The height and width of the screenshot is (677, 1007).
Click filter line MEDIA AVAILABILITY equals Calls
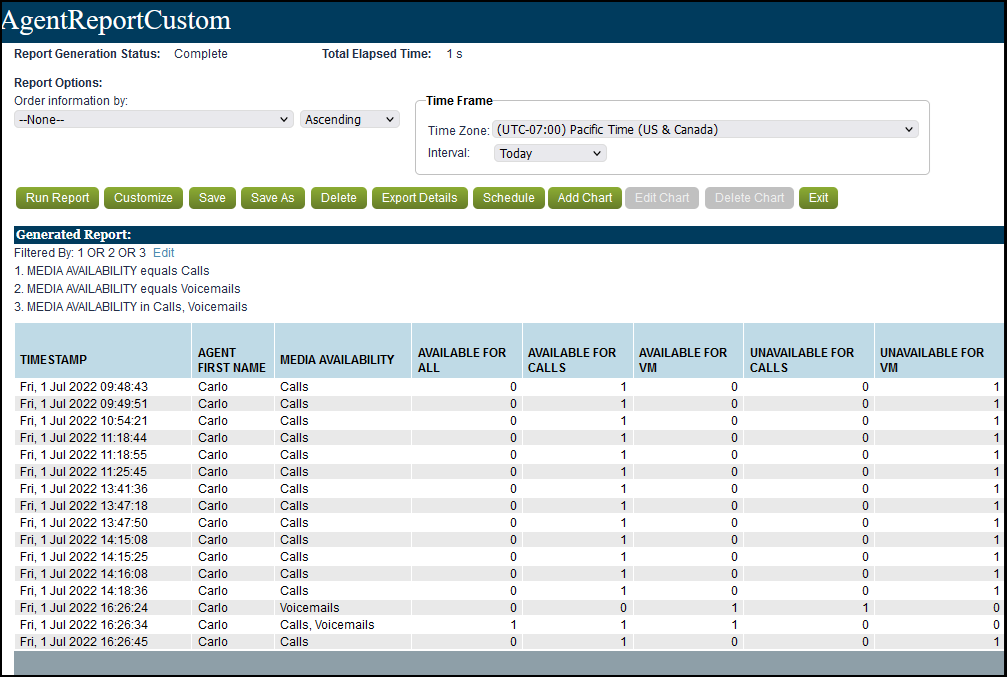pyautogui.click(x=112, y=271)
